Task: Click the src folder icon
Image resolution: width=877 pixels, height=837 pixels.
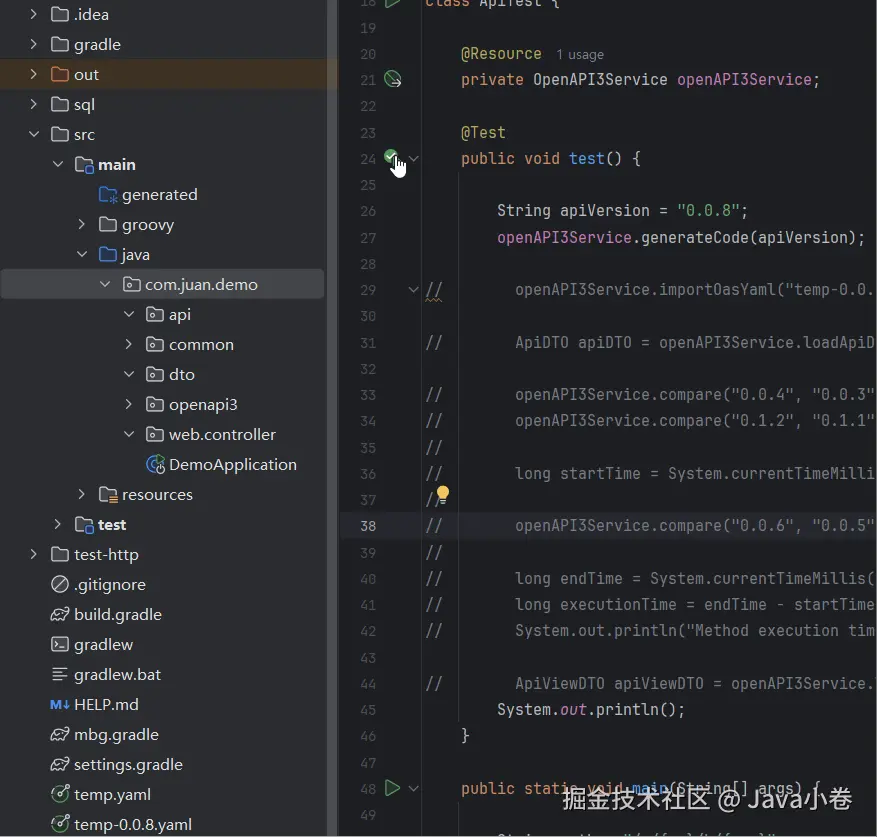Action: [x=60, y=134]
